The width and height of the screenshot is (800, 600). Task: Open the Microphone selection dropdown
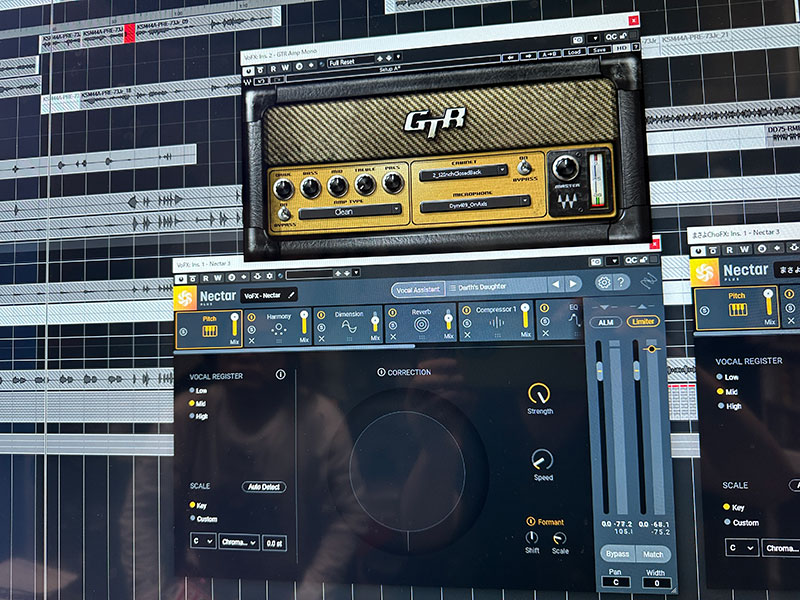[474, 204]
